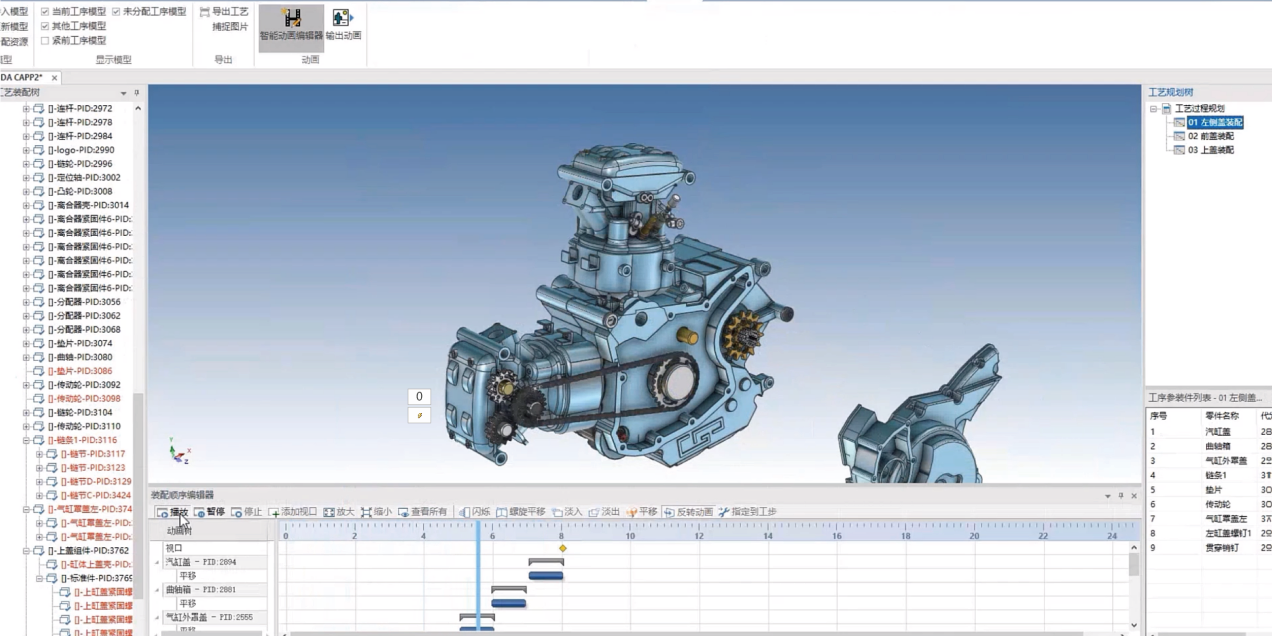1272x636 pixels.
Task: Collapse 汽缸盖 PID:2894 animation track
Action: pos(157,563)
